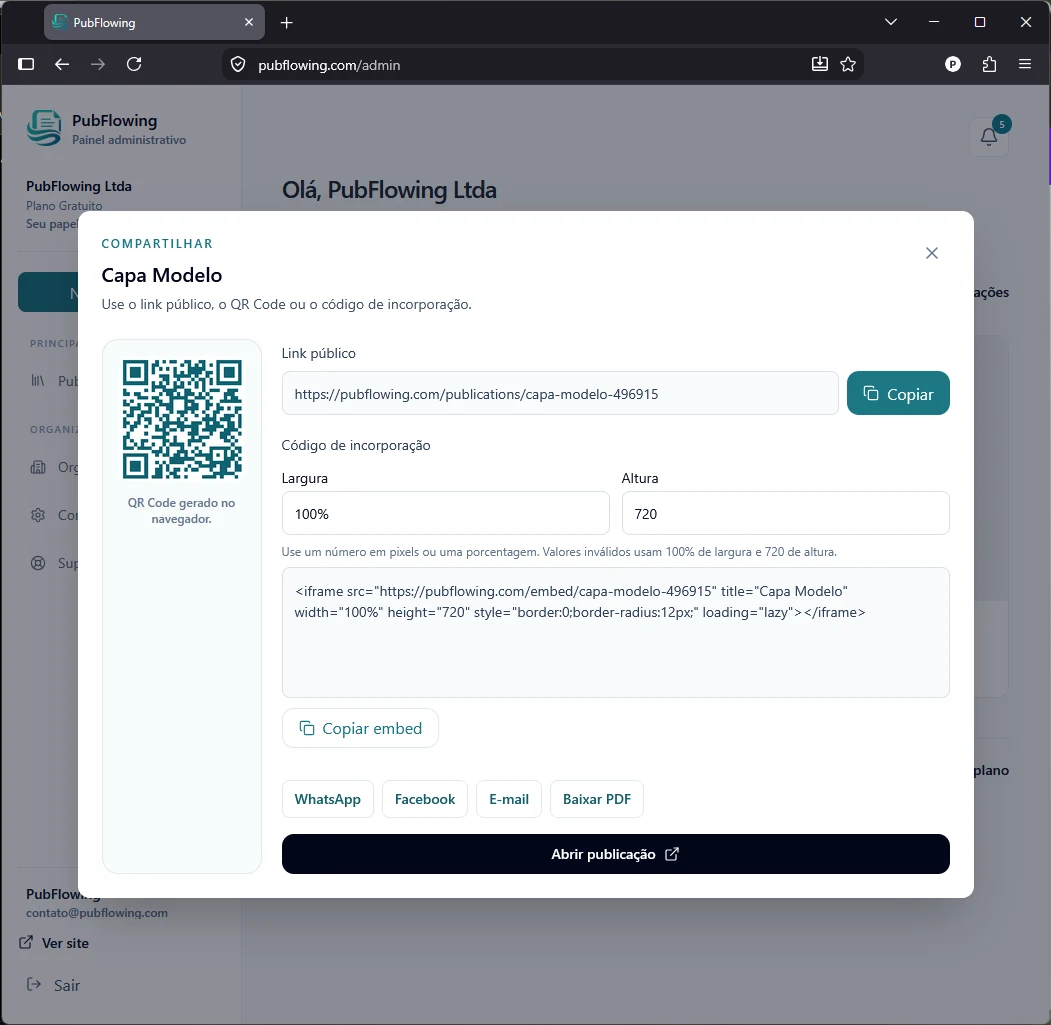
Task: Click the Link público URL field
Action: click(x=560, y=393)
